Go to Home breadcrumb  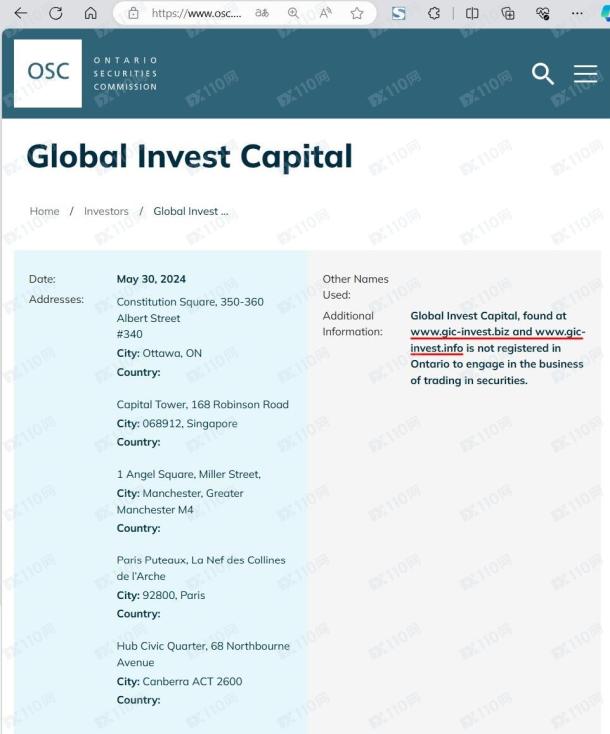click(x=44, y=211)
